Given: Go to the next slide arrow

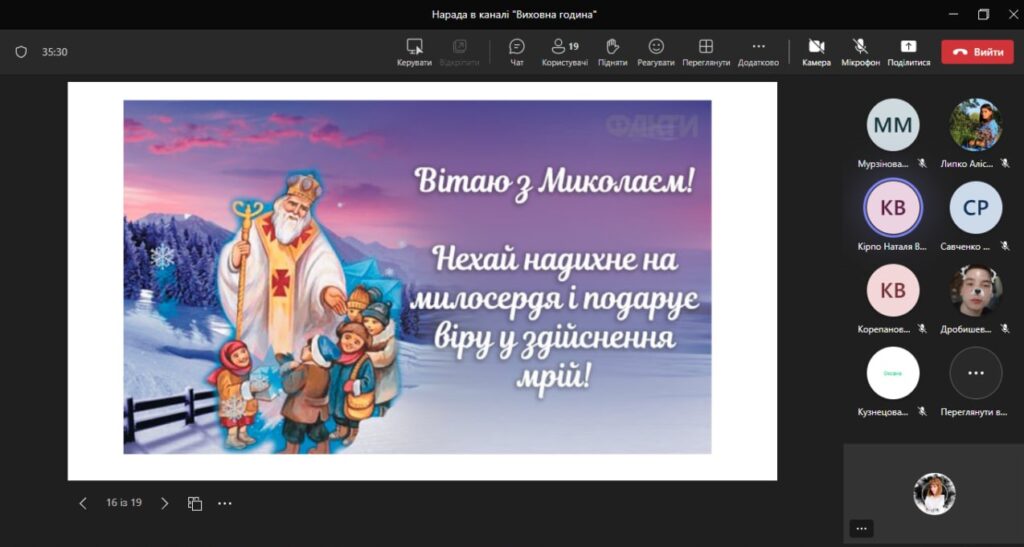Looking at the screenshot, I should pos(165,503).
